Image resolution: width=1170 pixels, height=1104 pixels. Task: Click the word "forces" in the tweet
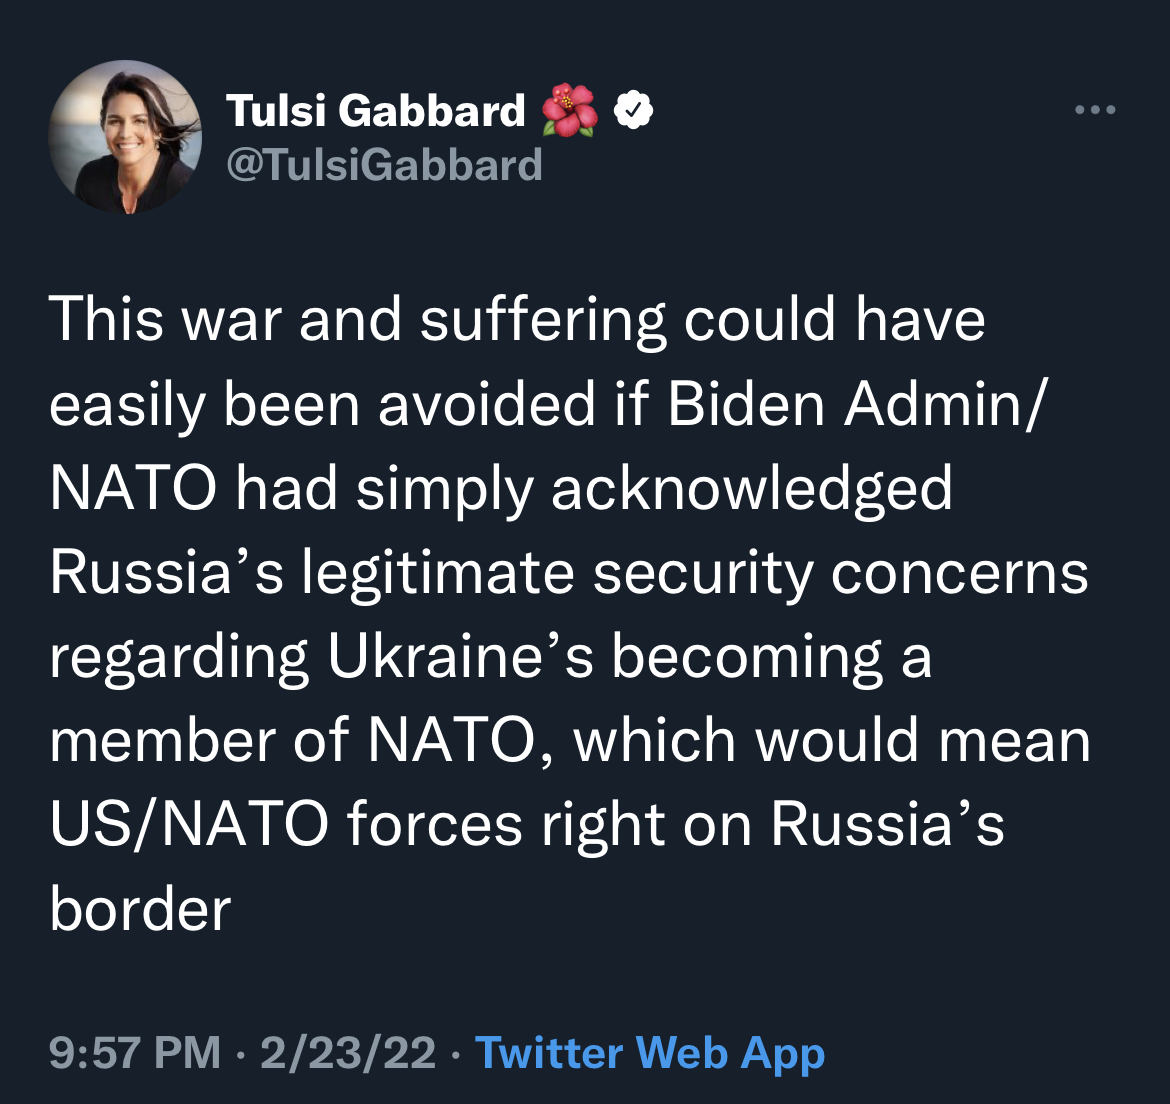pyautogui.click(x=435, y=826)
